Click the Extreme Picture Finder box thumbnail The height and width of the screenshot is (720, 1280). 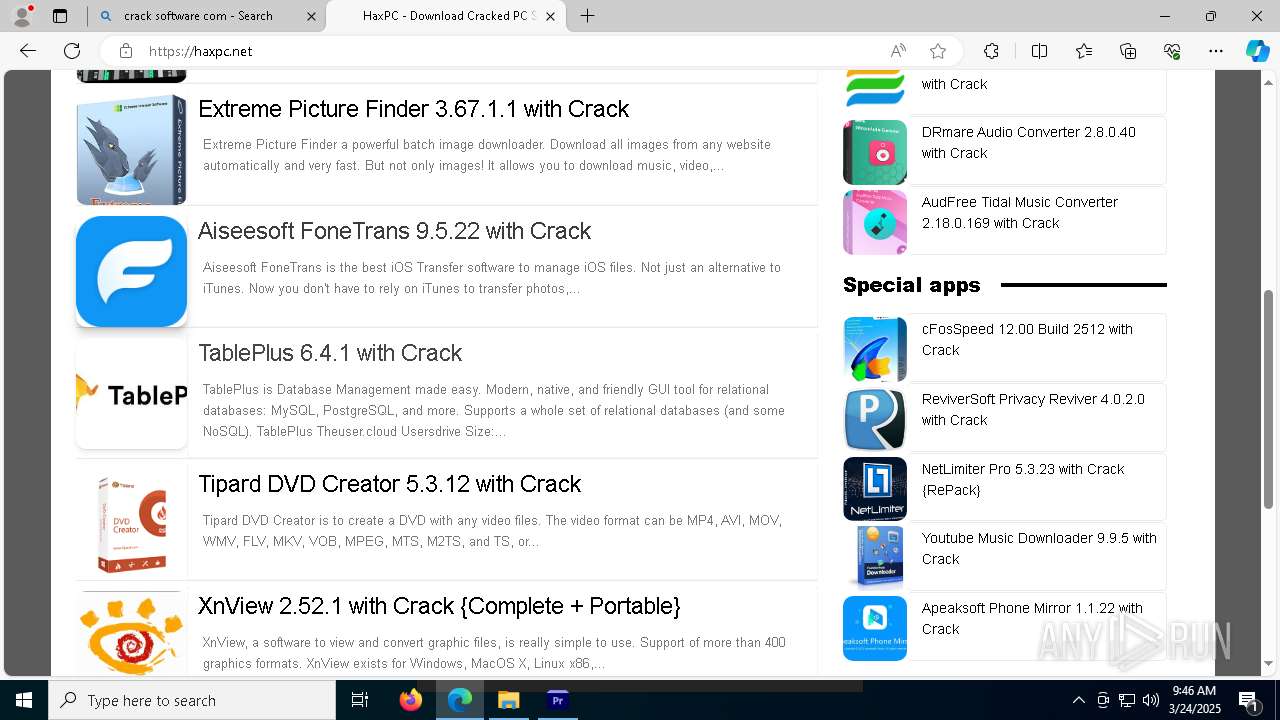point(131,150)
